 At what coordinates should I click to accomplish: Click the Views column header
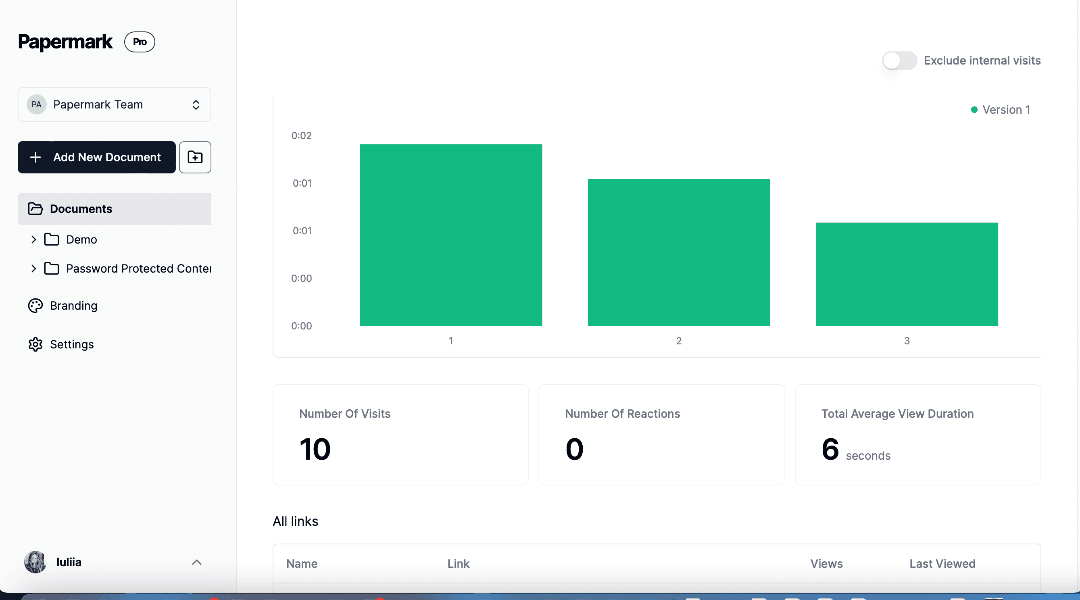click(x=826, y=564)
